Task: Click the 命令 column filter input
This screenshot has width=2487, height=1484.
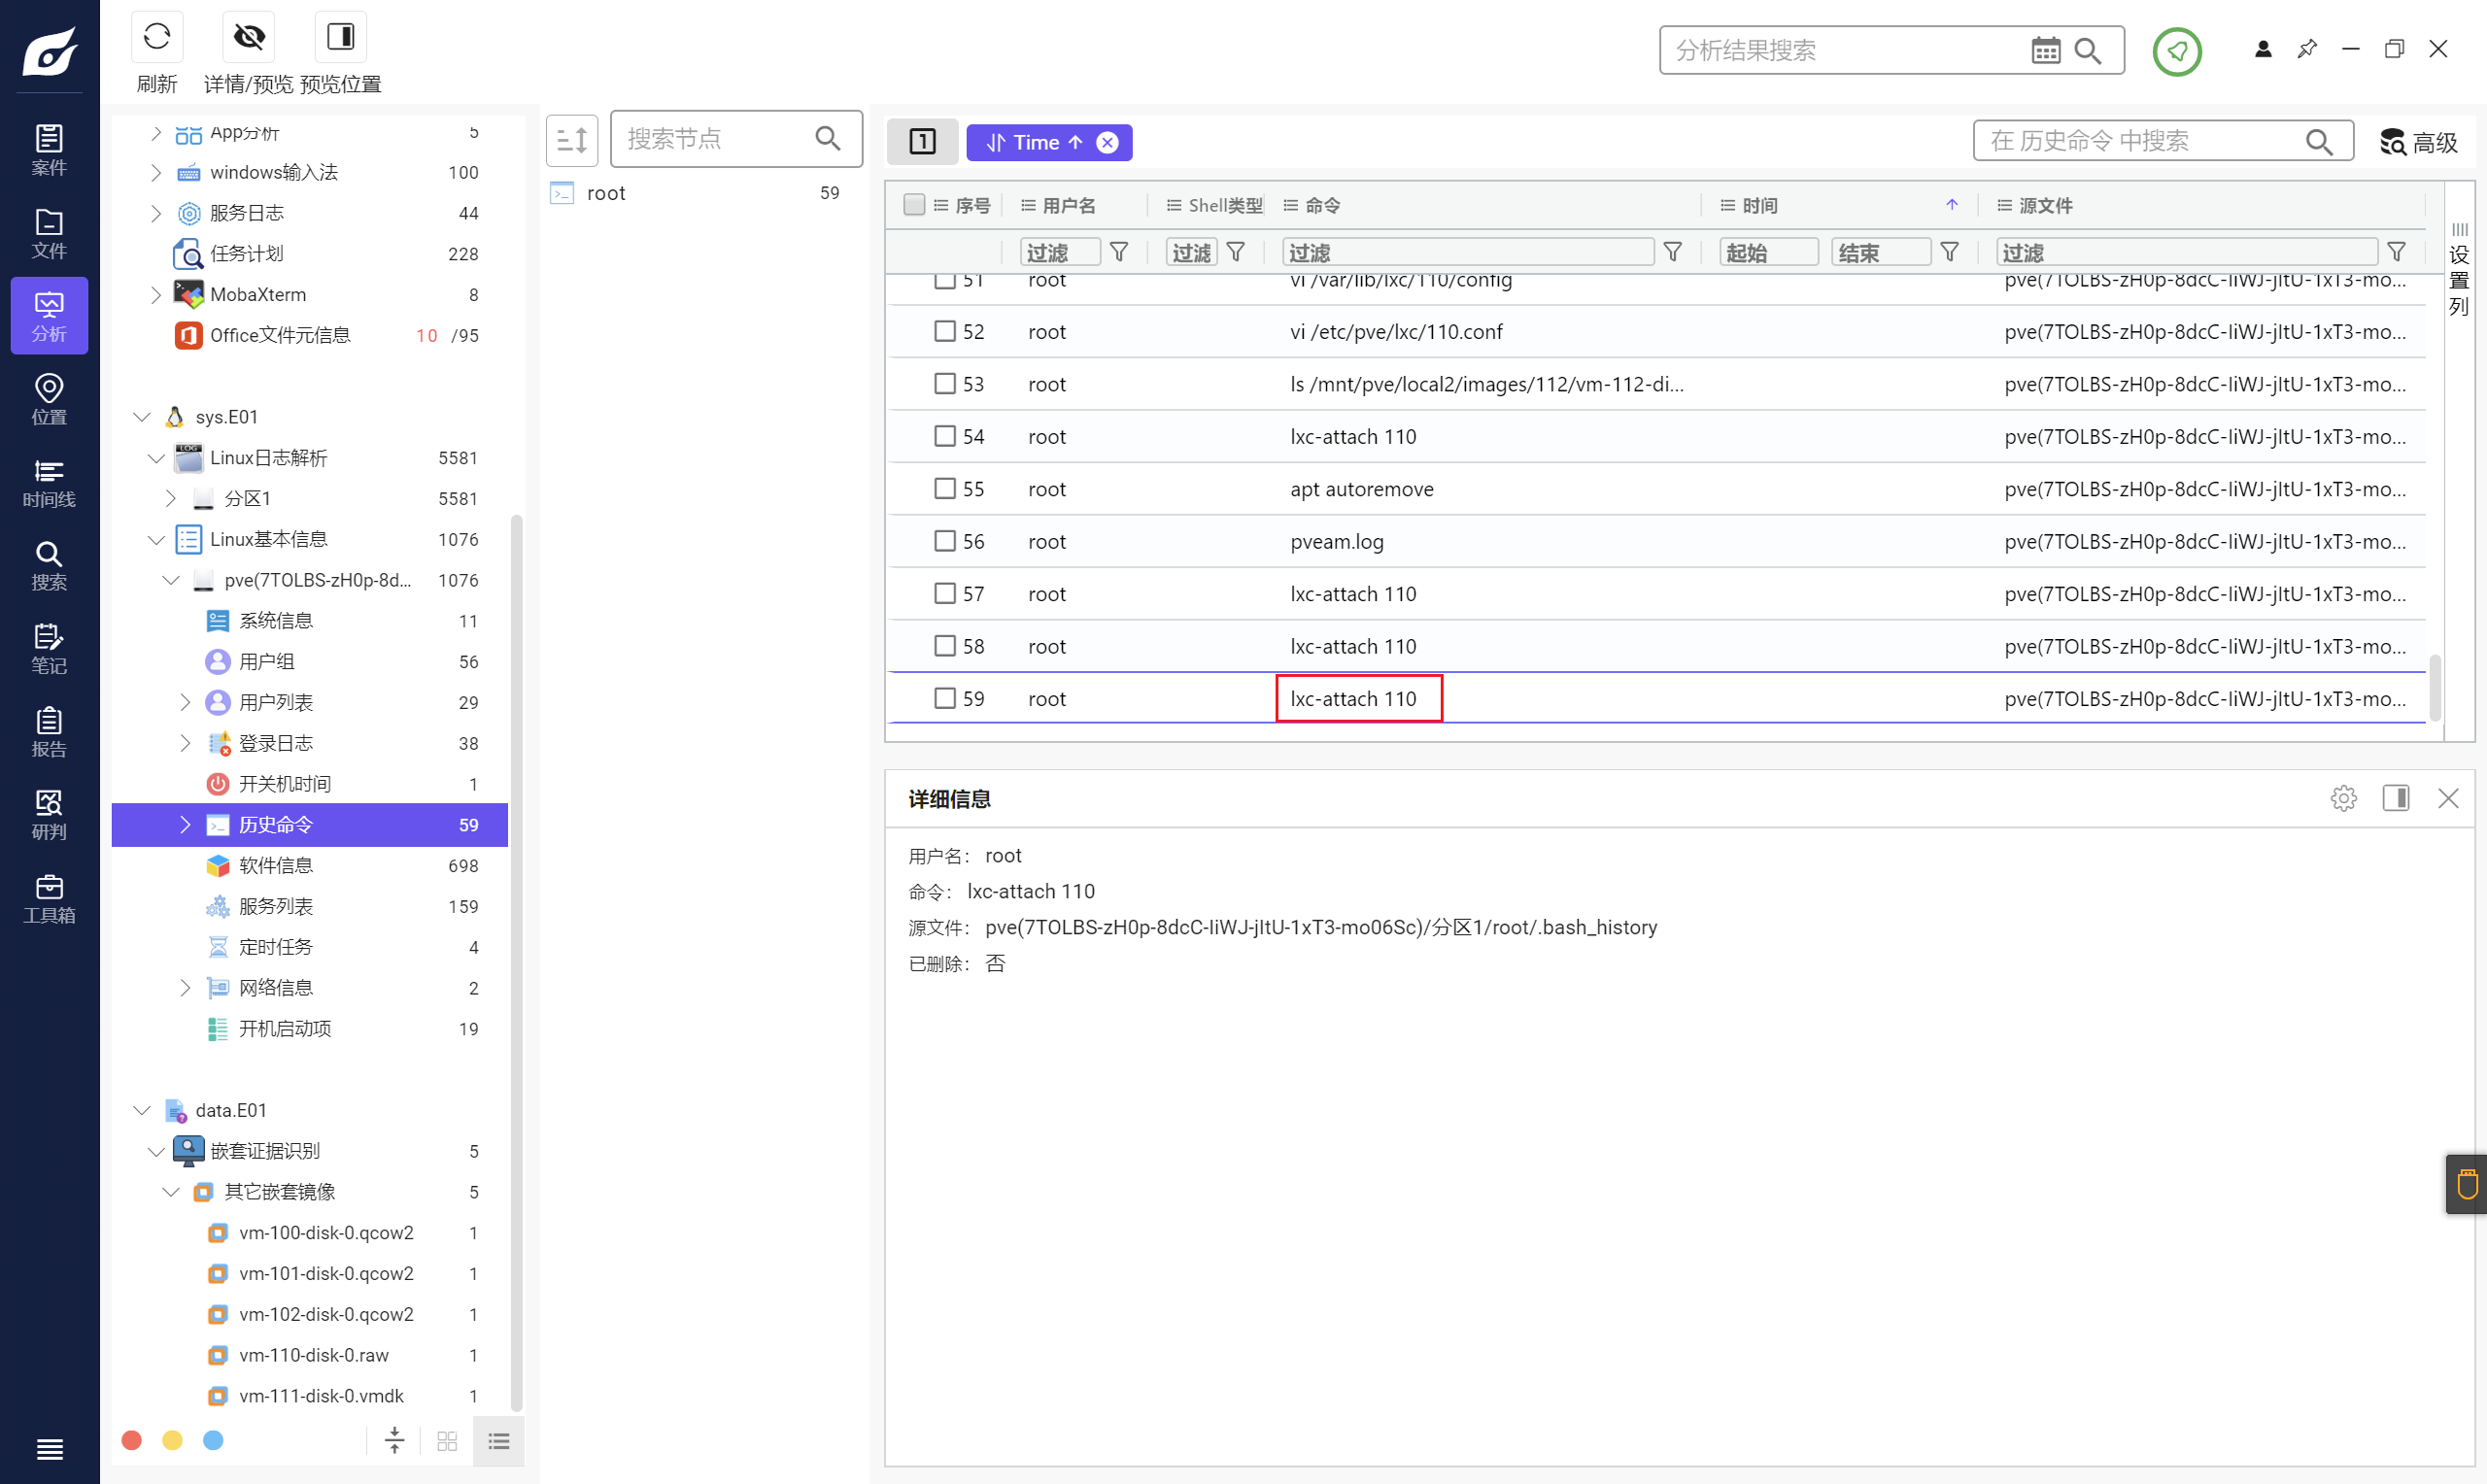Action: (x=1468, y=252)
